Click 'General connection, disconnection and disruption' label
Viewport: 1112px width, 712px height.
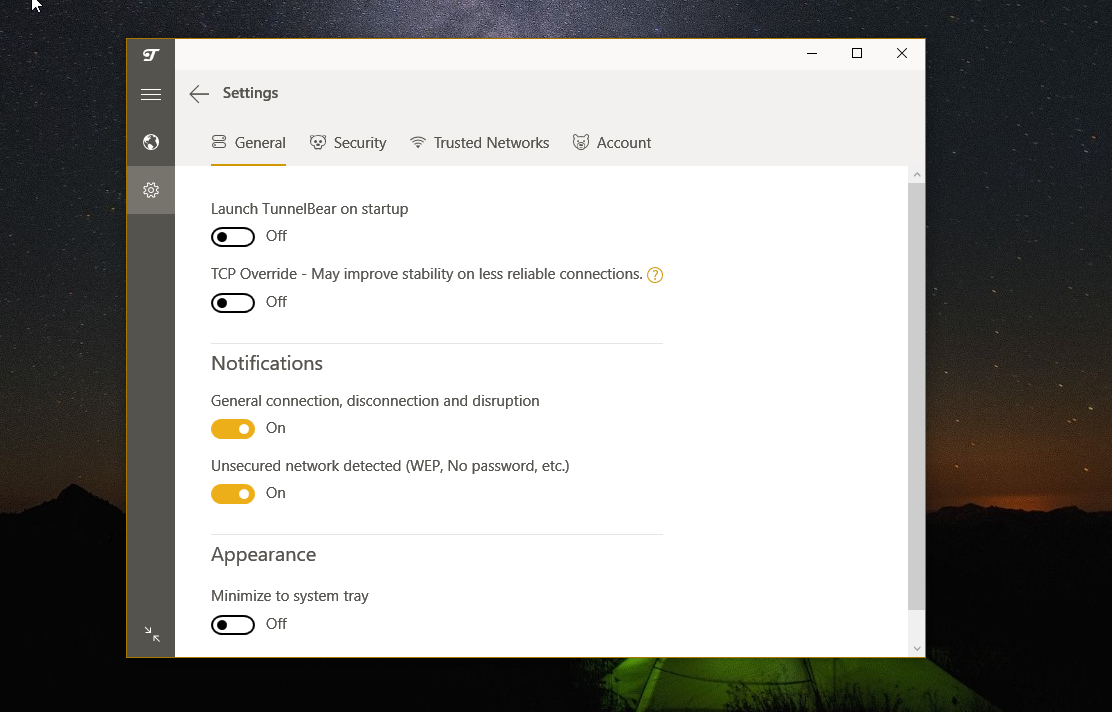(x=375, y=401)
